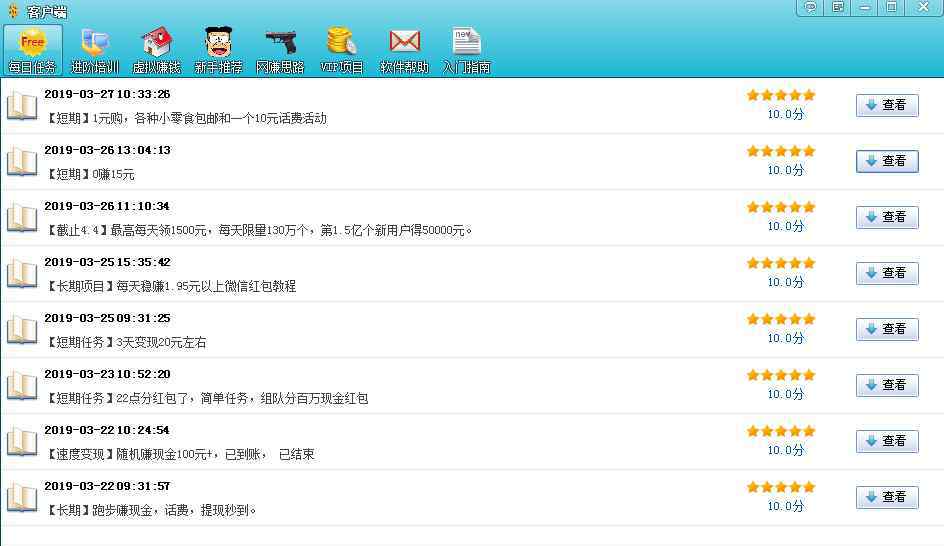The width and height of the screenshot is (944, 546).
Task: Click book icon for 2019-03-27 10:33:26 entry
Action: coord(22,106)
